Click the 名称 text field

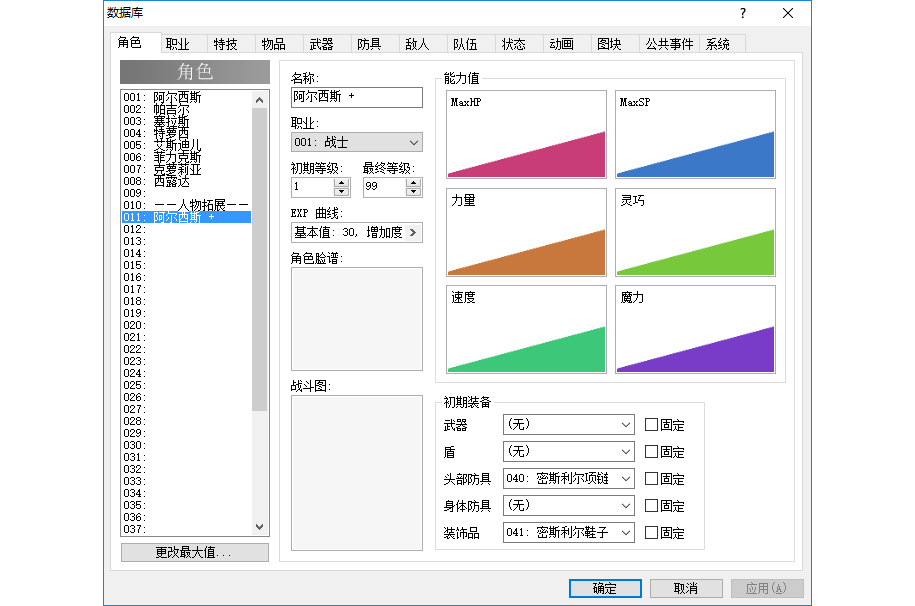357,97
